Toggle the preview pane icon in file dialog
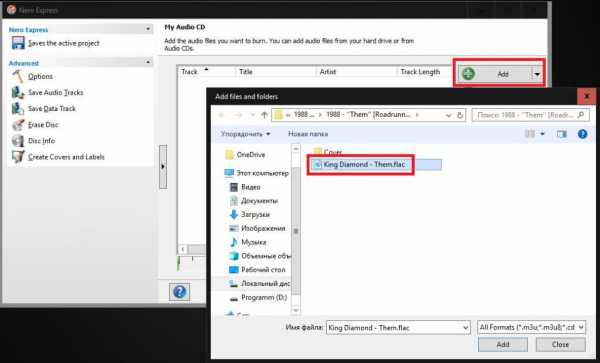This screenshot has height=363, width=600. pyautogui.click(x=562, y=134)
